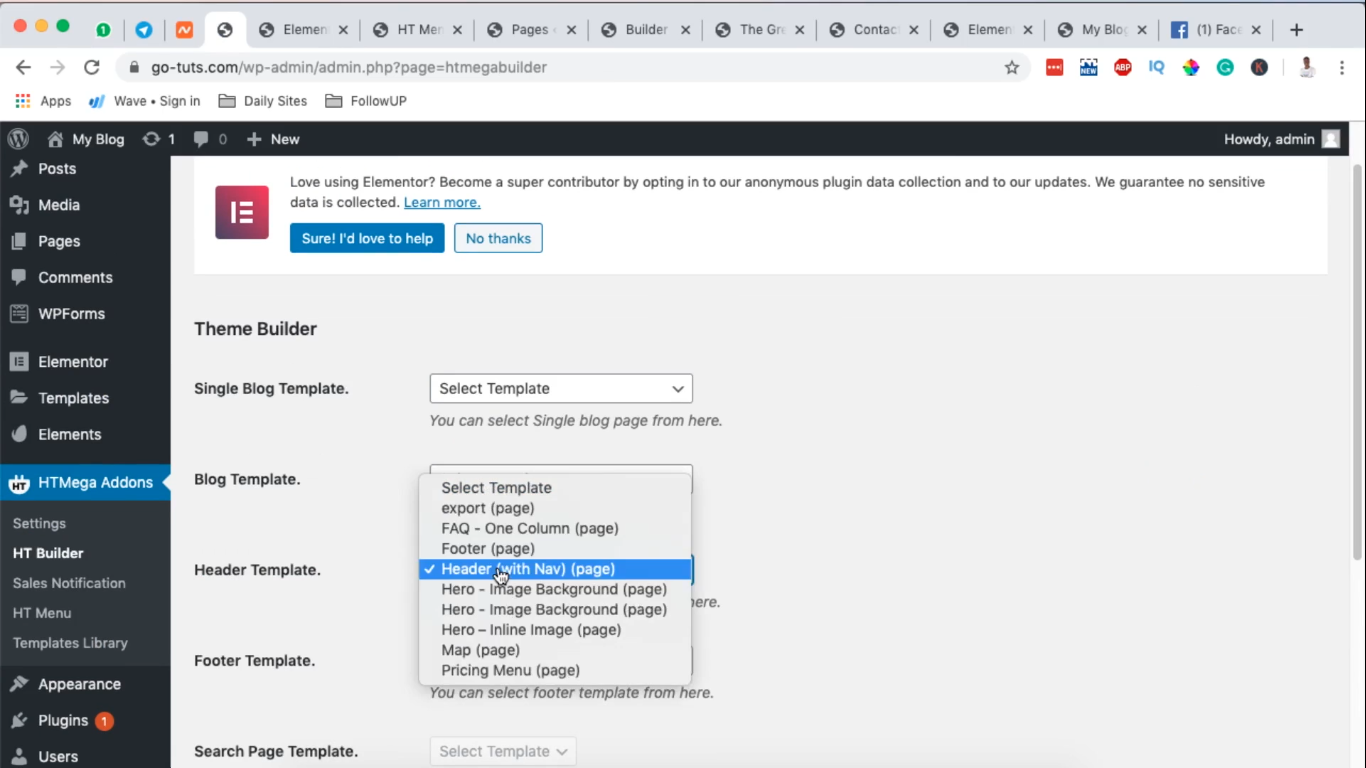Dismiss the notice with 'No thanks'
The image size is (1366, 768).
coord(498,238)
